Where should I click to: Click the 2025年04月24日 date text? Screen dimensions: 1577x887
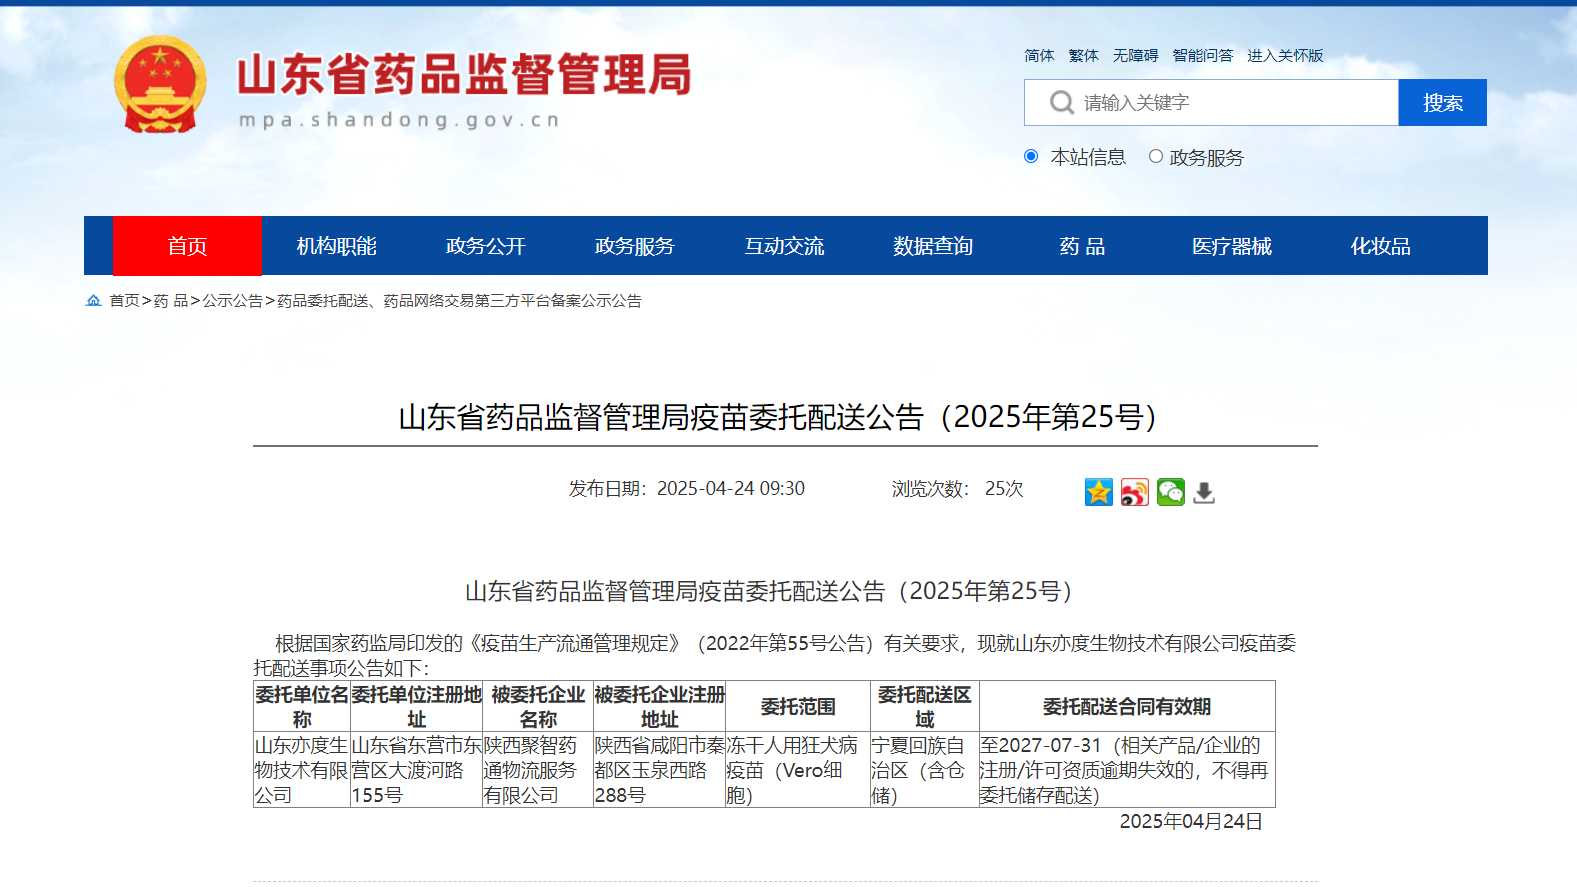click(x=1191, y=822)
